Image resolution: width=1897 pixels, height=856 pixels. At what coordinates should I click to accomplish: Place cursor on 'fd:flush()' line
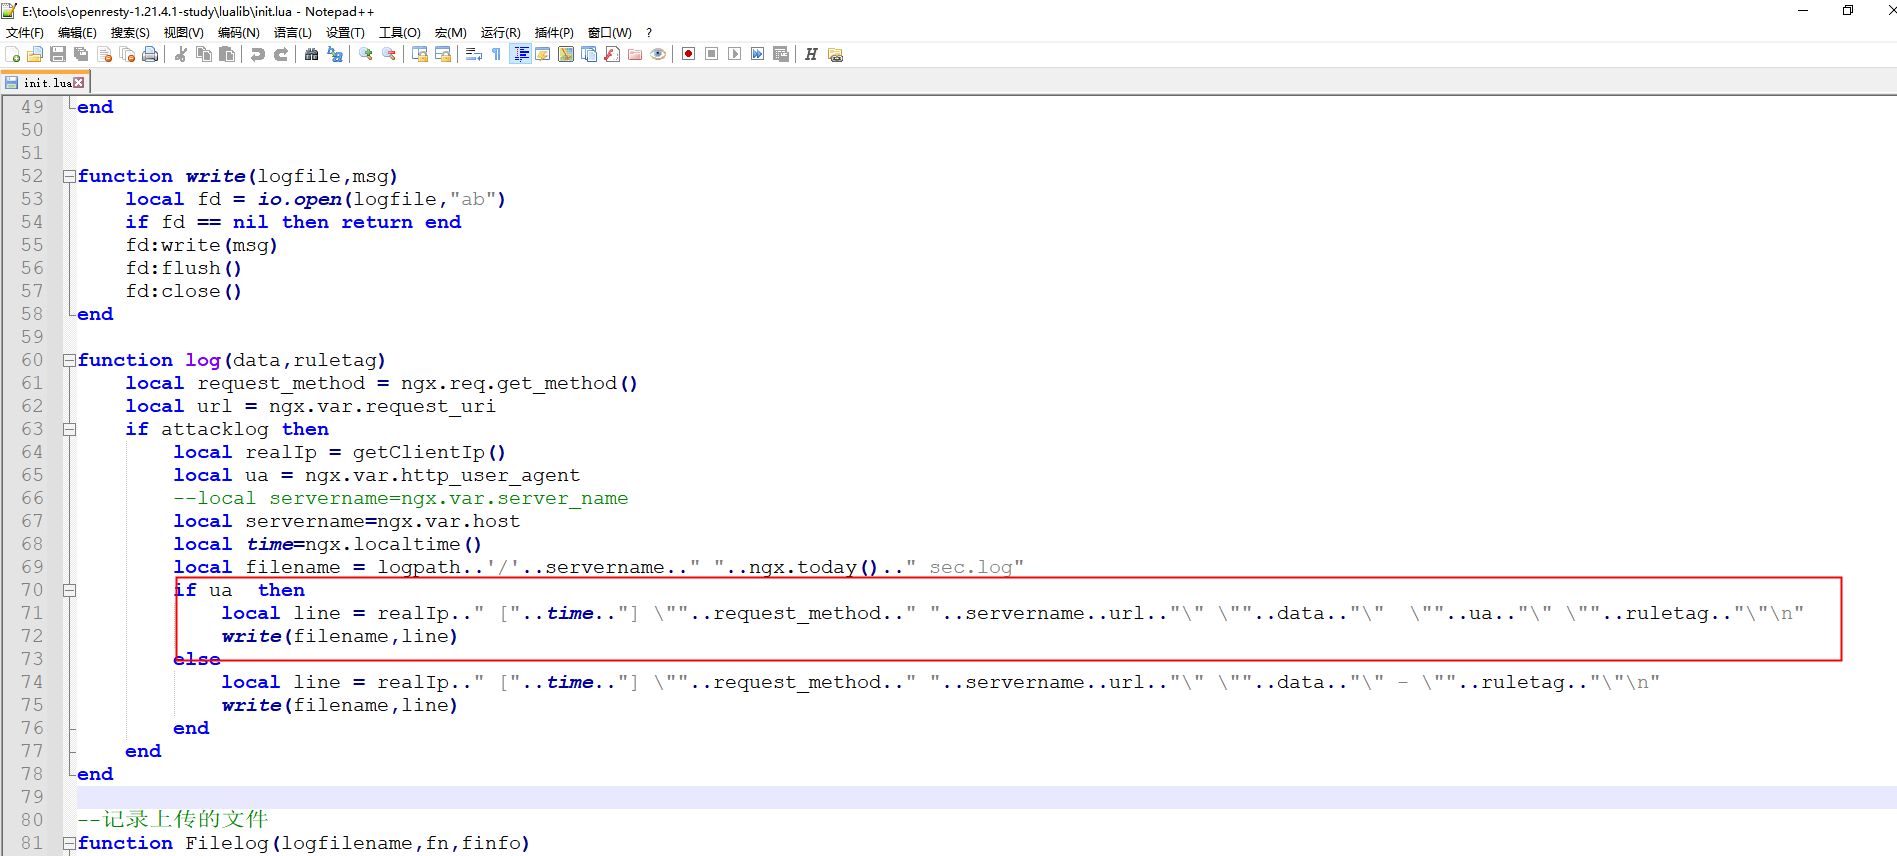(x=184, y=268)
